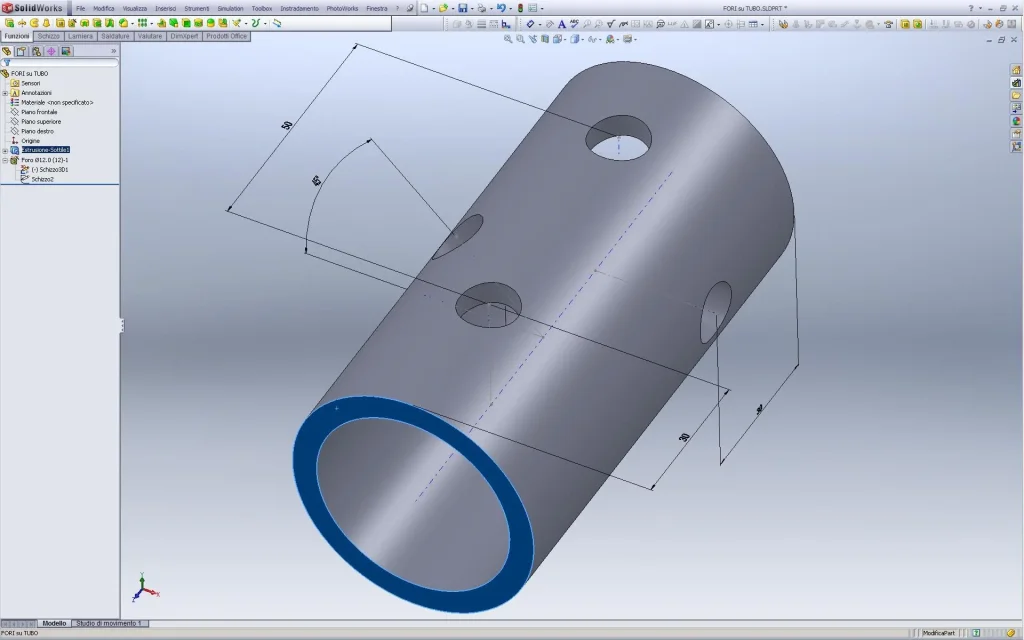Click the Save floppy disk icon
This screenshot has height=640, width=1024.
pos(462,8)
